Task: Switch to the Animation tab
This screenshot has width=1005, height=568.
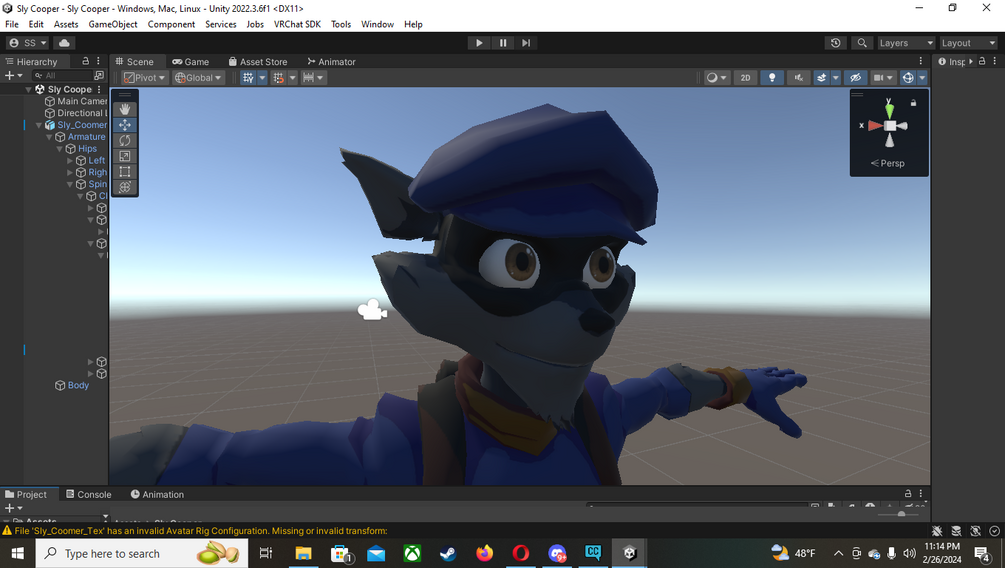Action: pyautogui.click(x=157, y=494)
